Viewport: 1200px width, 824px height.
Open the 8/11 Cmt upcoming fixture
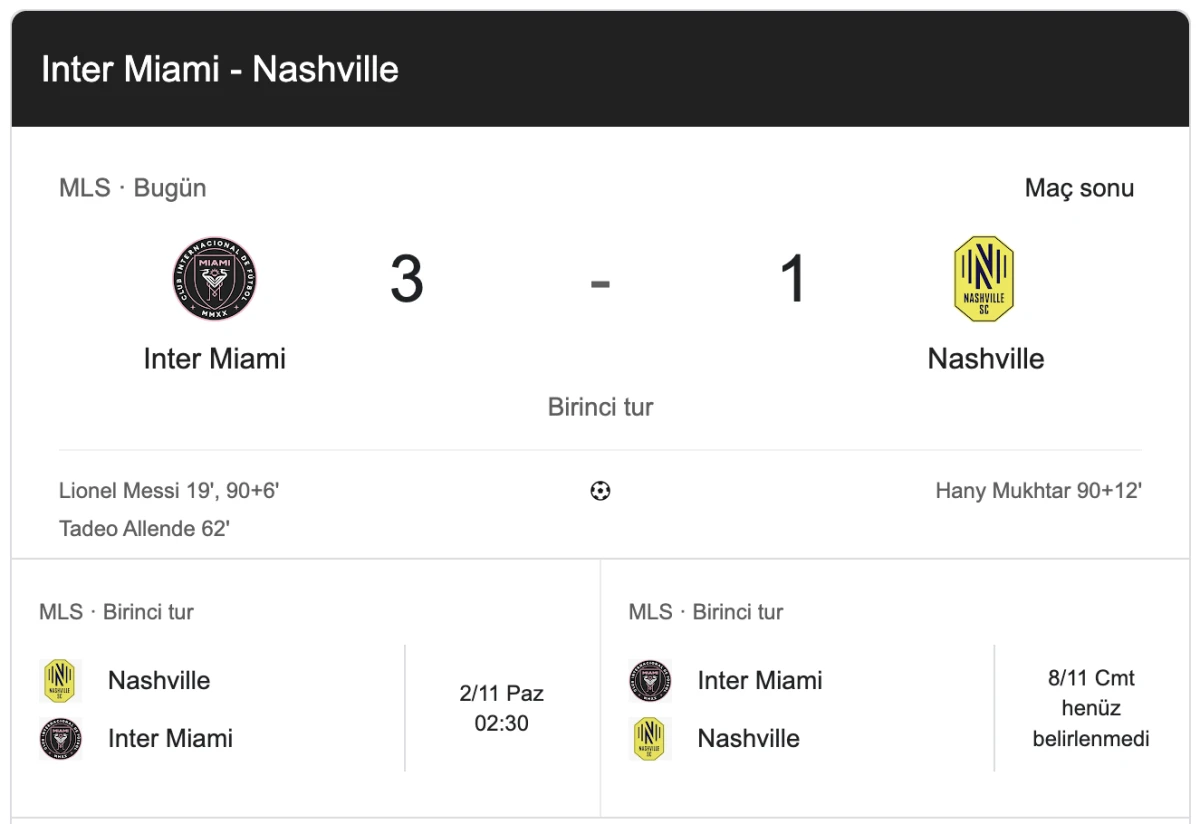pyautogui.click(x=1091, y=708)
